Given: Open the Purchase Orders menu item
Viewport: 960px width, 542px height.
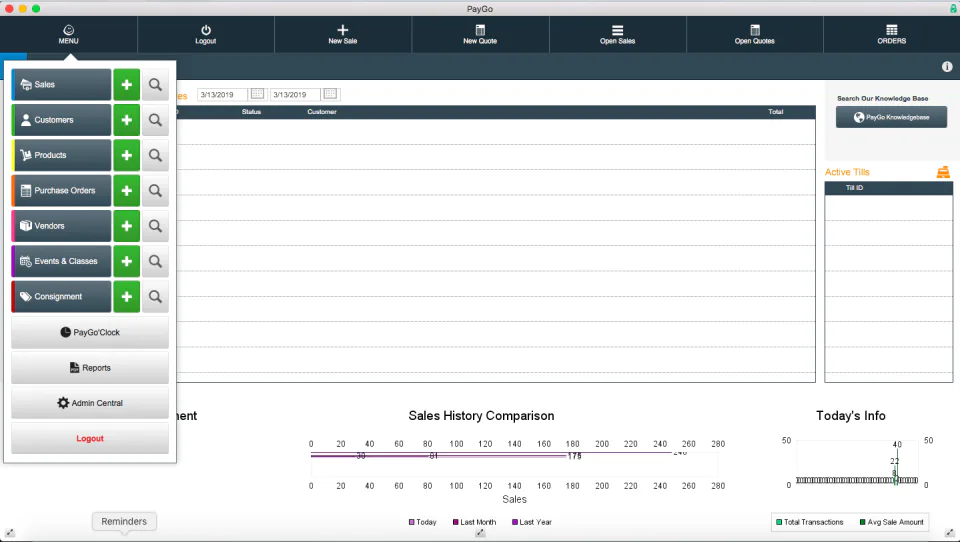Looking at the screenshot, I should click(61, 190).
